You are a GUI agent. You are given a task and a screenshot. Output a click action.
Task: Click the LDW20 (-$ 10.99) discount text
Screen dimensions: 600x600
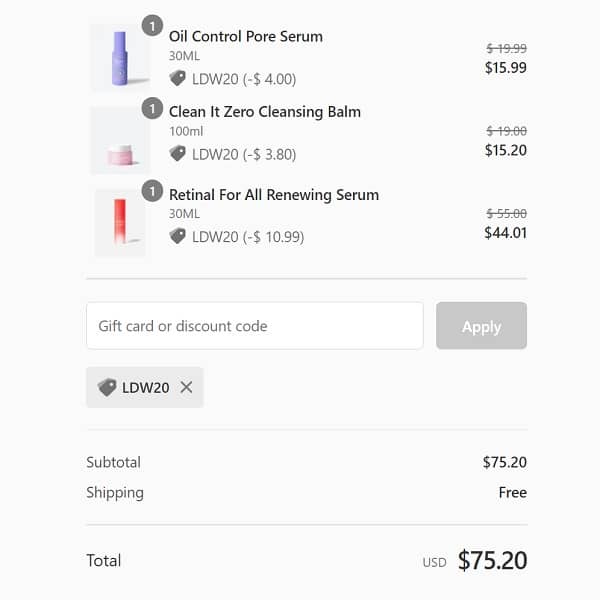(x=247, y=237)
